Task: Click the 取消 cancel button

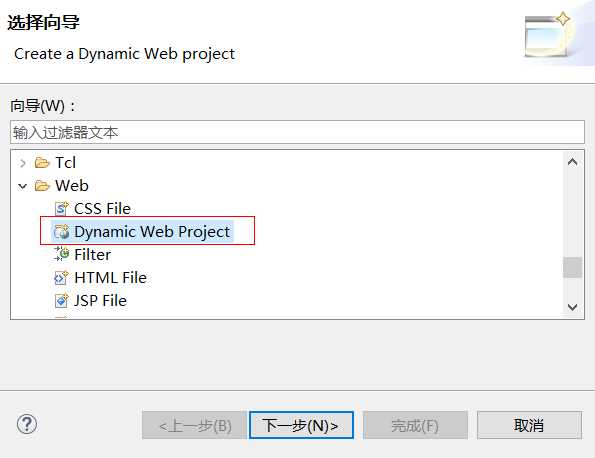Action: pos(529,425)
